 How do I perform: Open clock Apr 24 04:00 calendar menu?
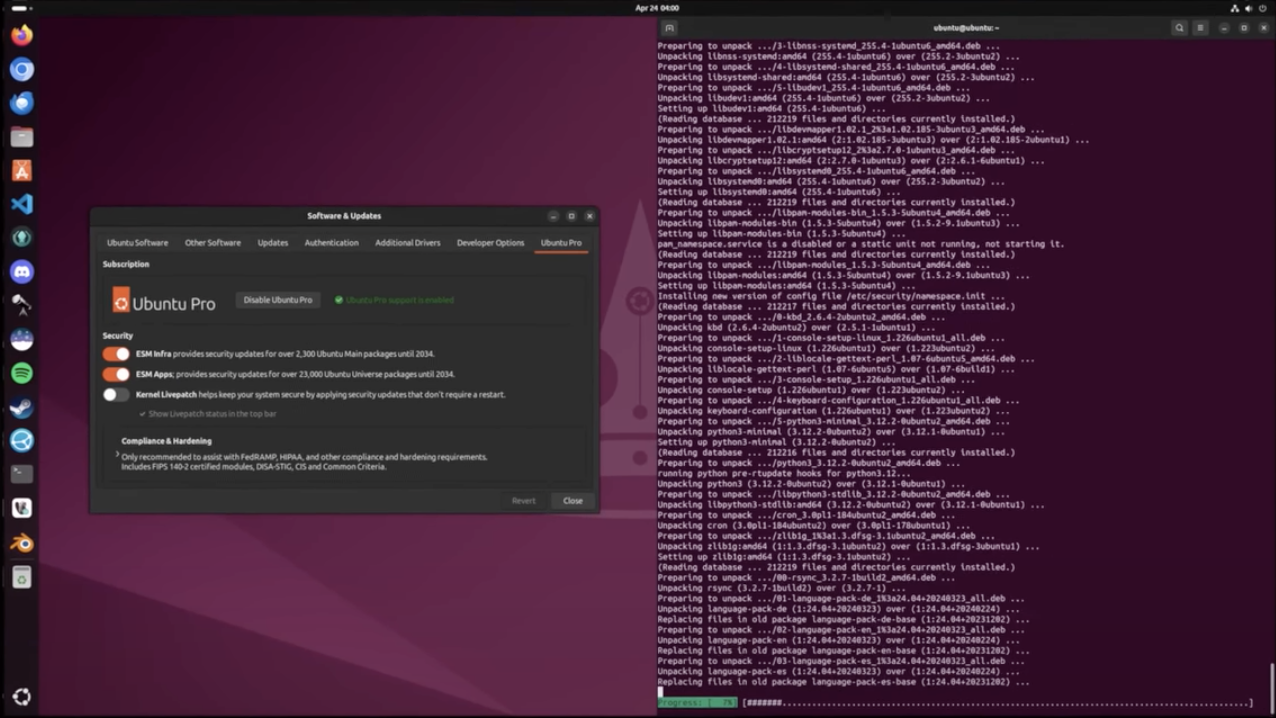657,8
